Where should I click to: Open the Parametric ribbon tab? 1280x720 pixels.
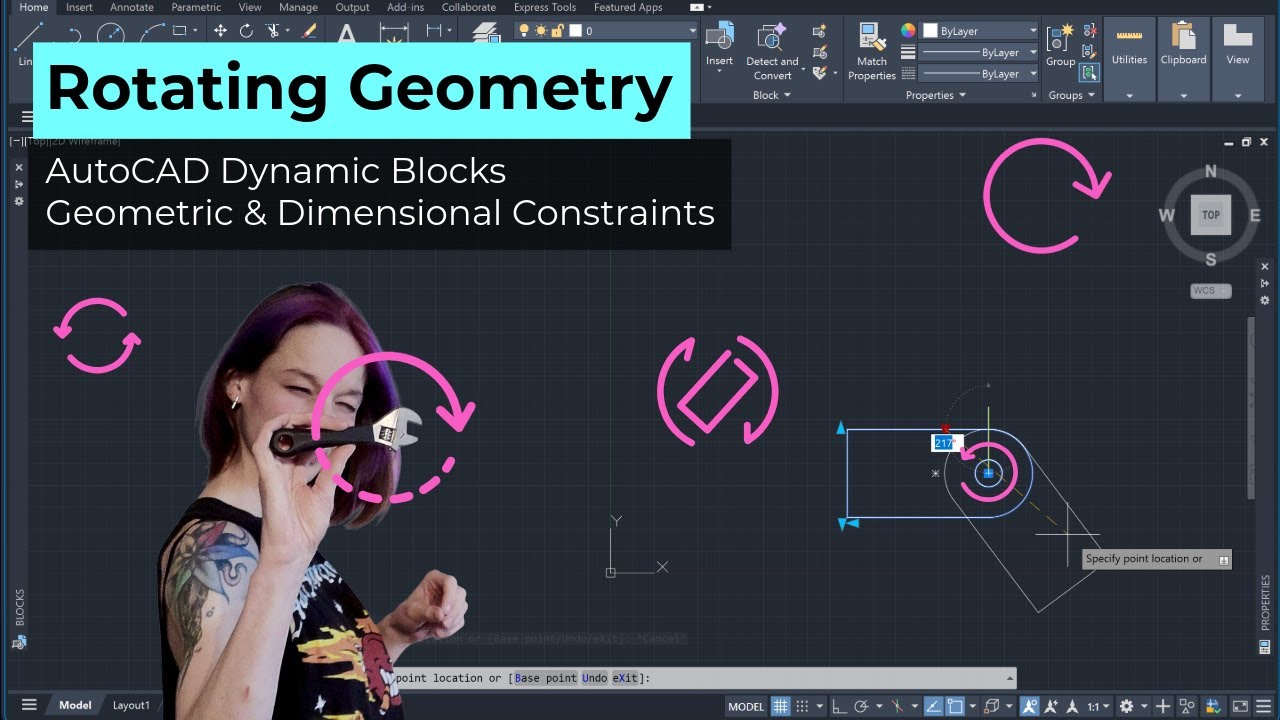click(196, 7)
